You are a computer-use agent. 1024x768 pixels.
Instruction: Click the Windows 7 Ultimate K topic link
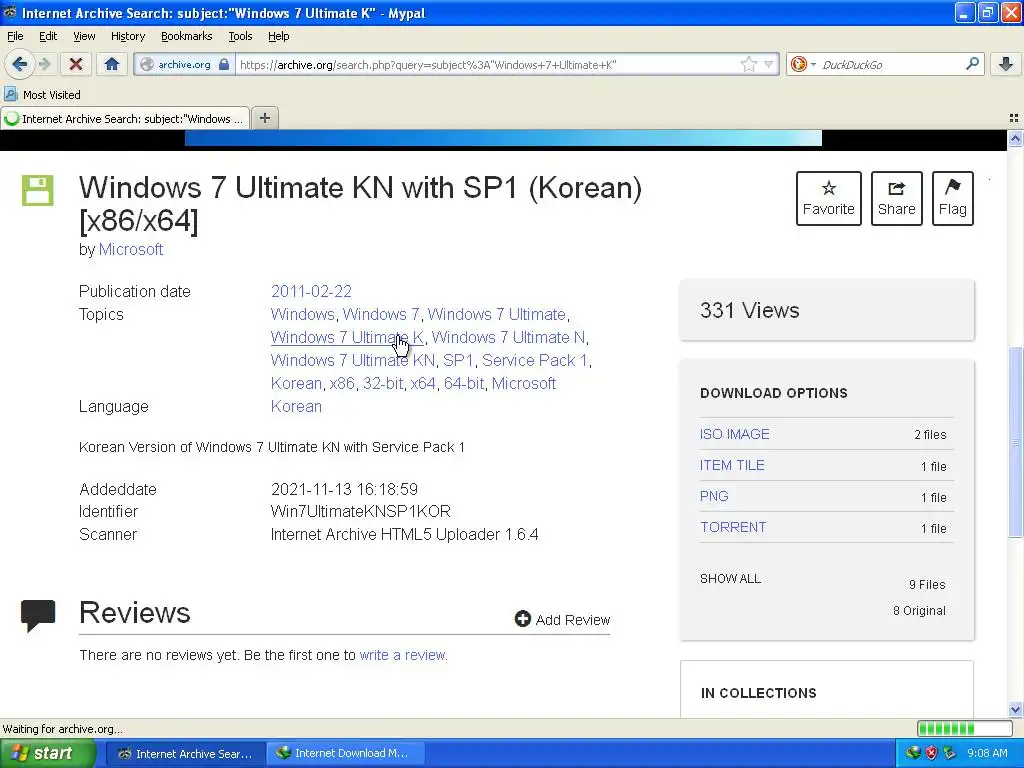coord(347,338)
